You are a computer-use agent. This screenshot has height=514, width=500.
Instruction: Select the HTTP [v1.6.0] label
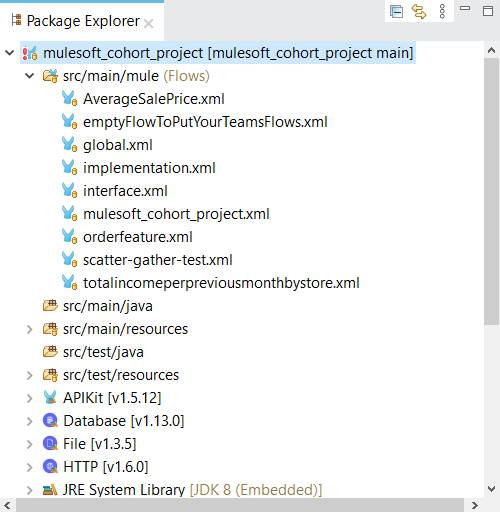[106, 467]
